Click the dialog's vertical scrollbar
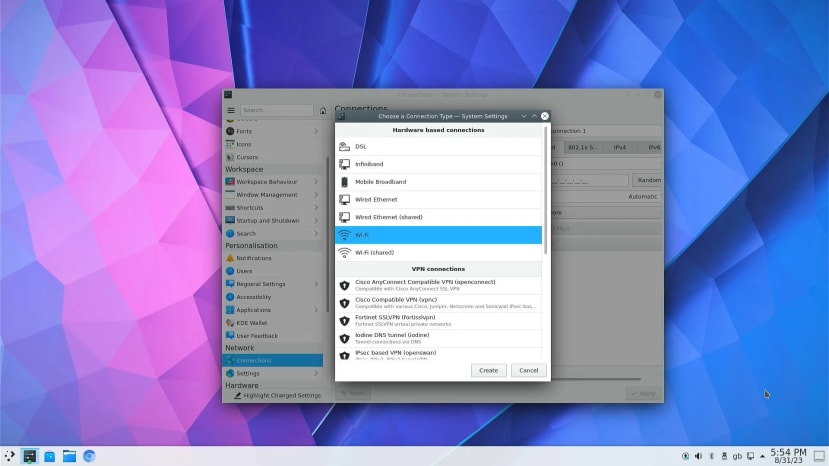This screenshot has height=466, width=829. (x=546, y=188)
